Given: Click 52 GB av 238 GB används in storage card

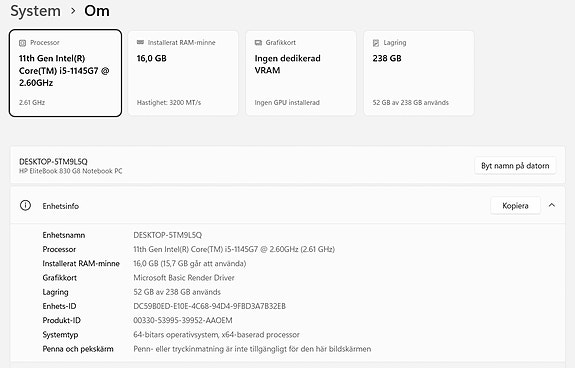Looking at the screenshot, I should [411, 103].
